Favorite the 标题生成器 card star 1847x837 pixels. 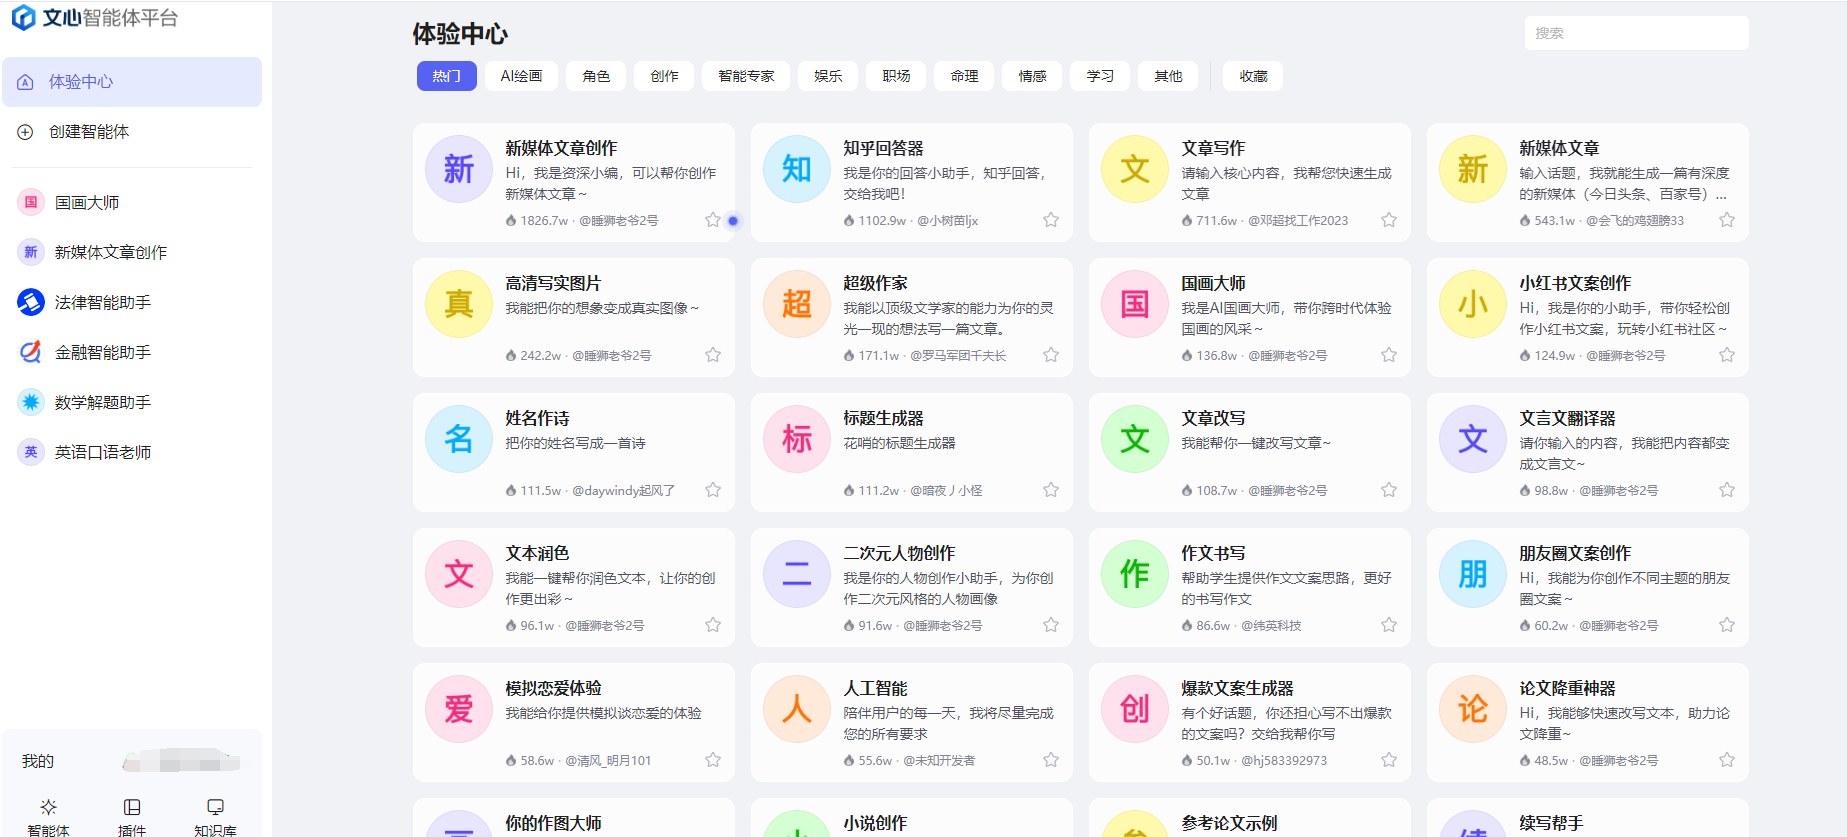coord(1051,490)
